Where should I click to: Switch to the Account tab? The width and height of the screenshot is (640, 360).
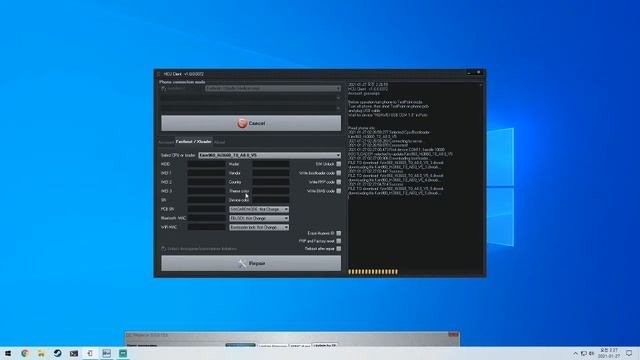(166, 142)
